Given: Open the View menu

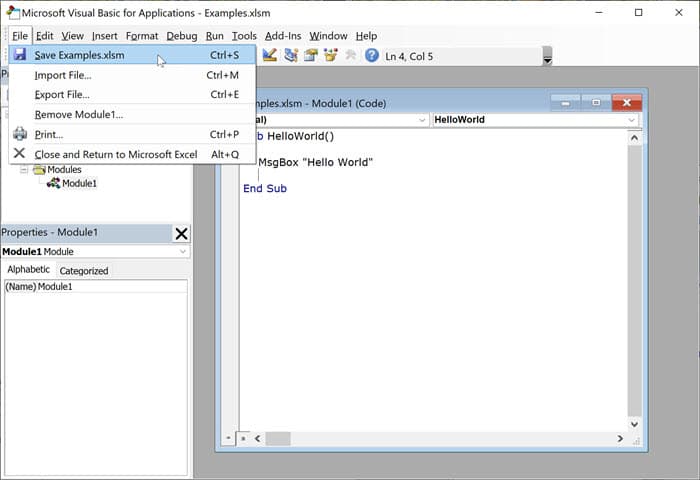Looking at the screenshot, I should (x=72, y=36).
